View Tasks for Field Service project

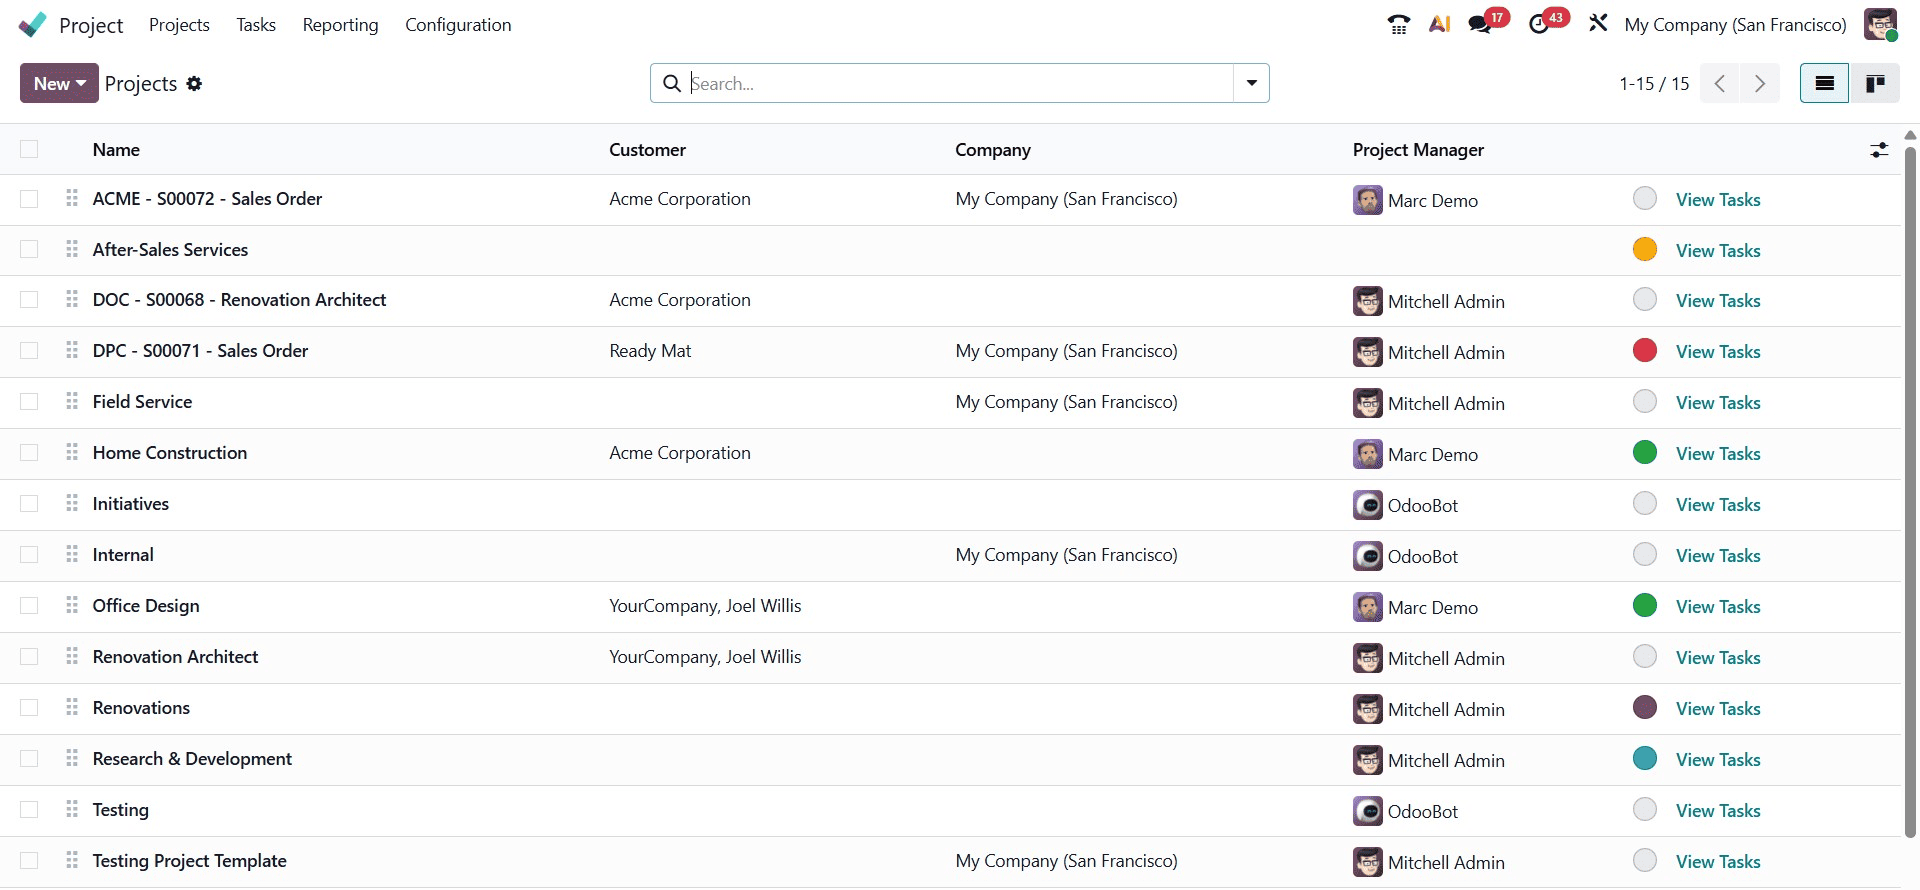click(1718, 403)
